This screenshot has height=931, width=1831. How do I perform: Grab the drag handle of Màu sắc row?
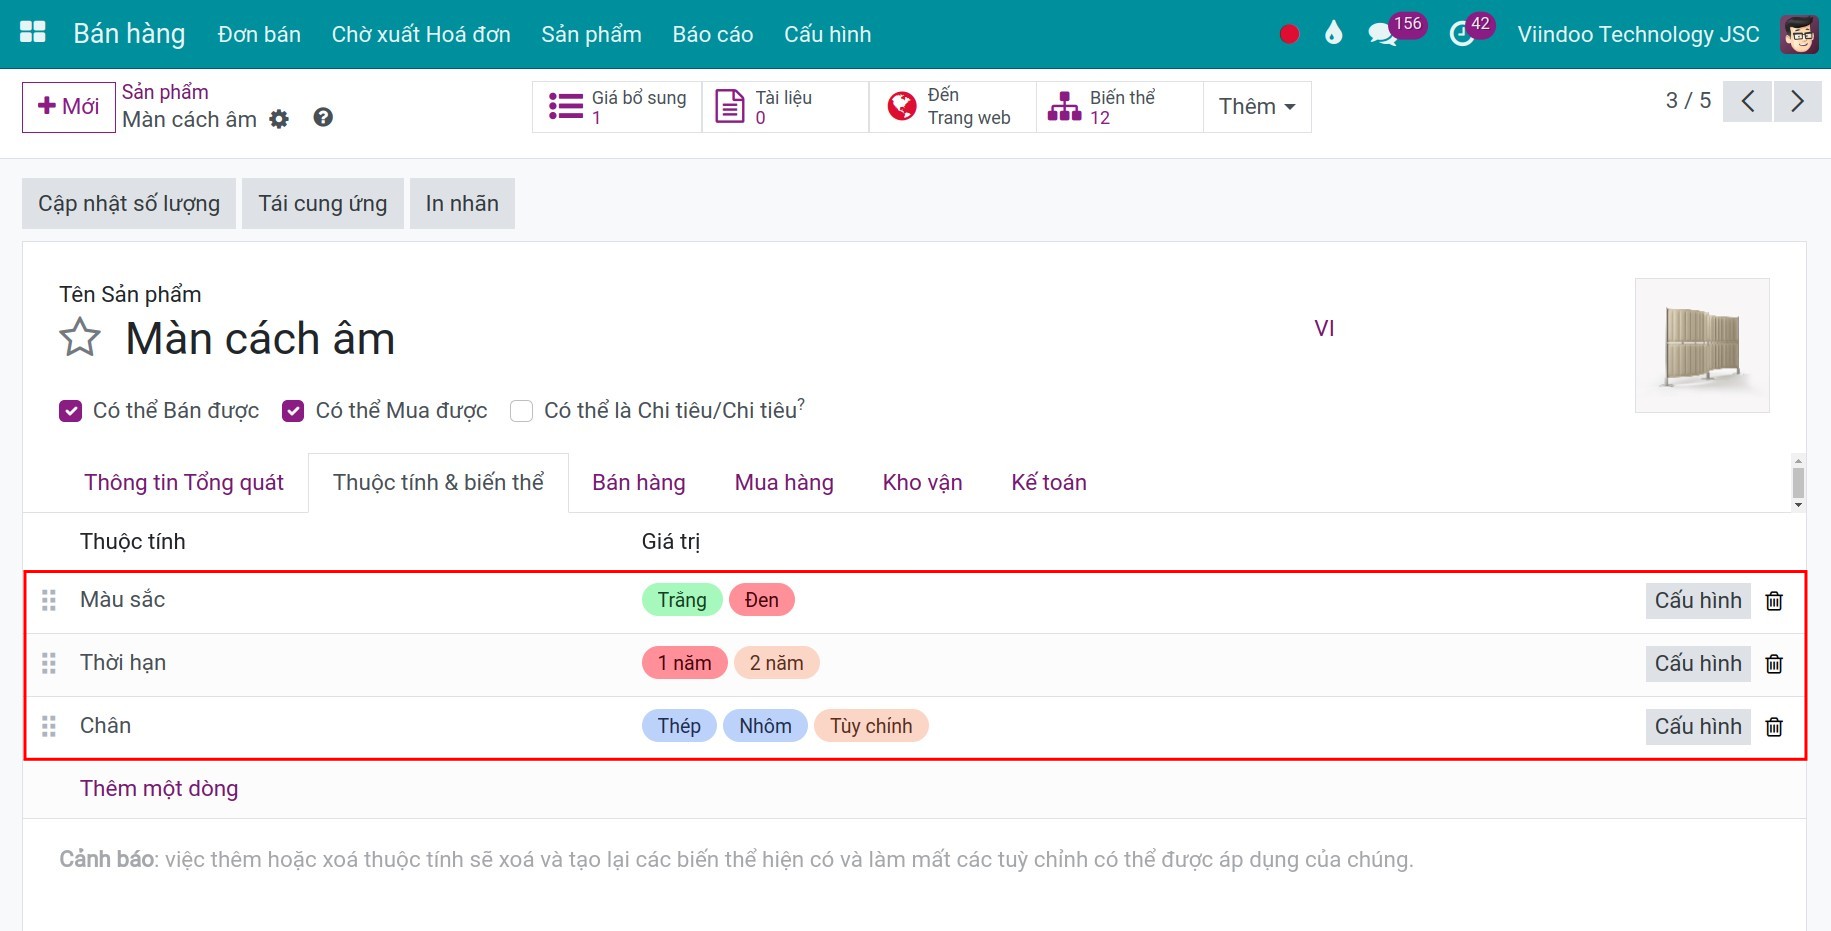coord(48,600)
